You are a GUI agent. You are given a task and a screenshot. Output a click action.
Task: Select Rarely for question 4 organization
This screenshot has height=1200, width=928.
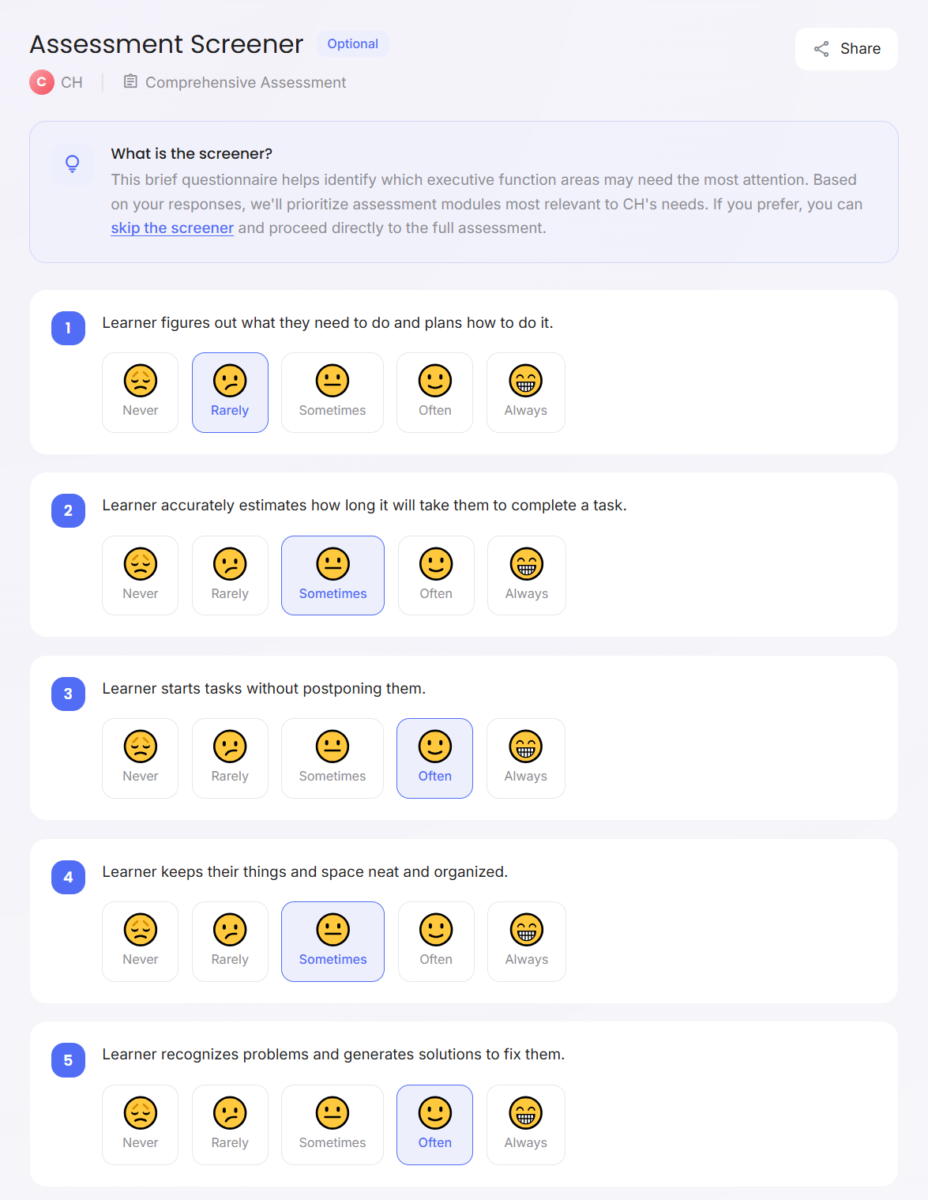point(230,941)
